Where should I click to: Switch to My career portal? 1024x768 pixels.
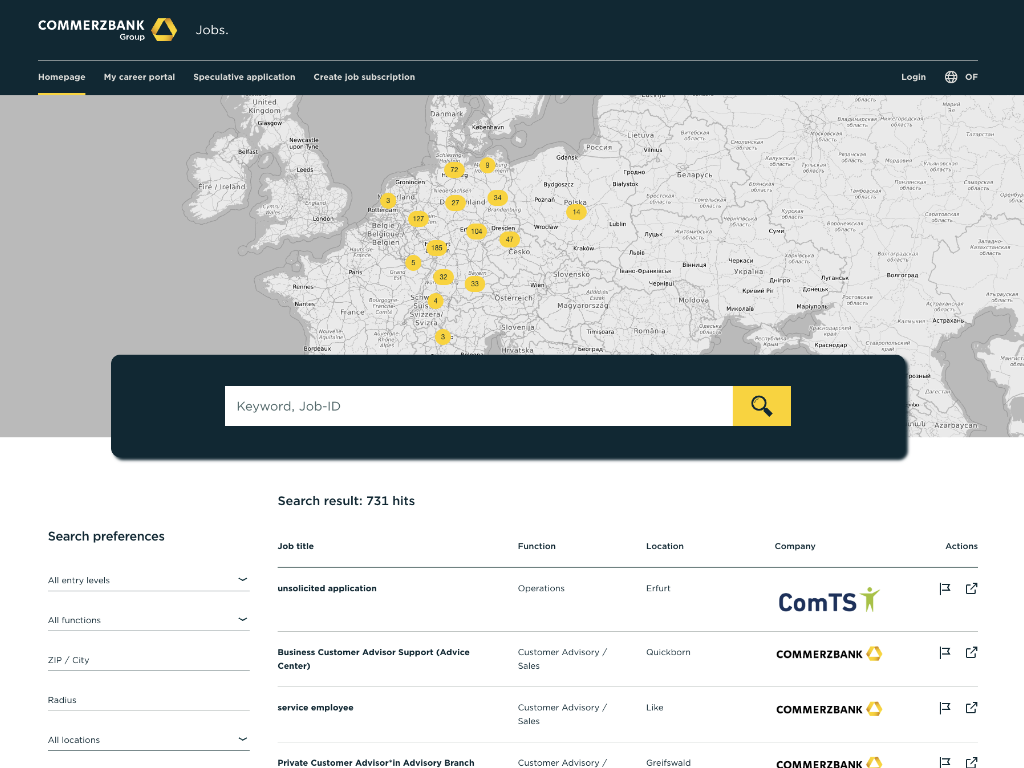click(139, 76)
